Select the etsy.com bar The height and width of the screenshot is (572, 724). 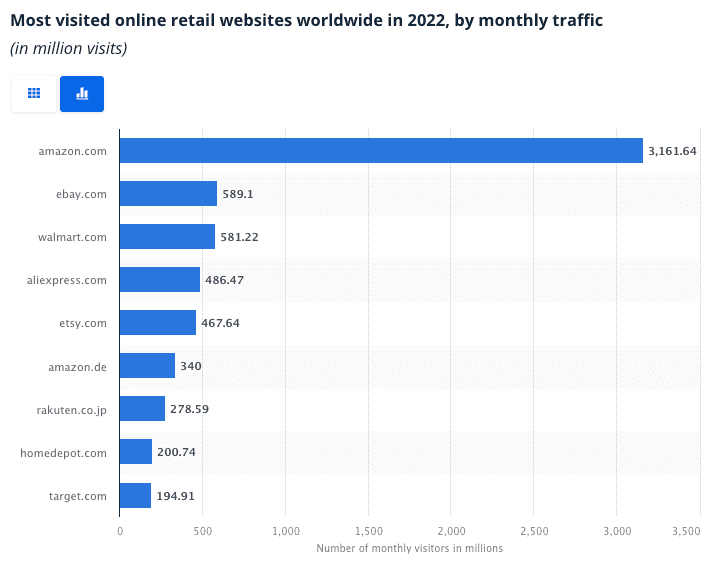click(x=157, y=322)
